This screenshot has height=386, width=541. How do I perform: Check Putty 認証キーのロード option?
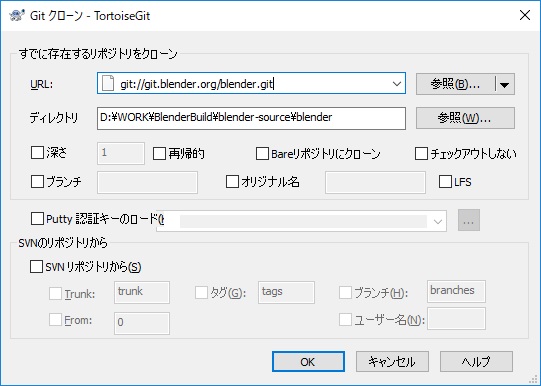[x=37, y=219]
